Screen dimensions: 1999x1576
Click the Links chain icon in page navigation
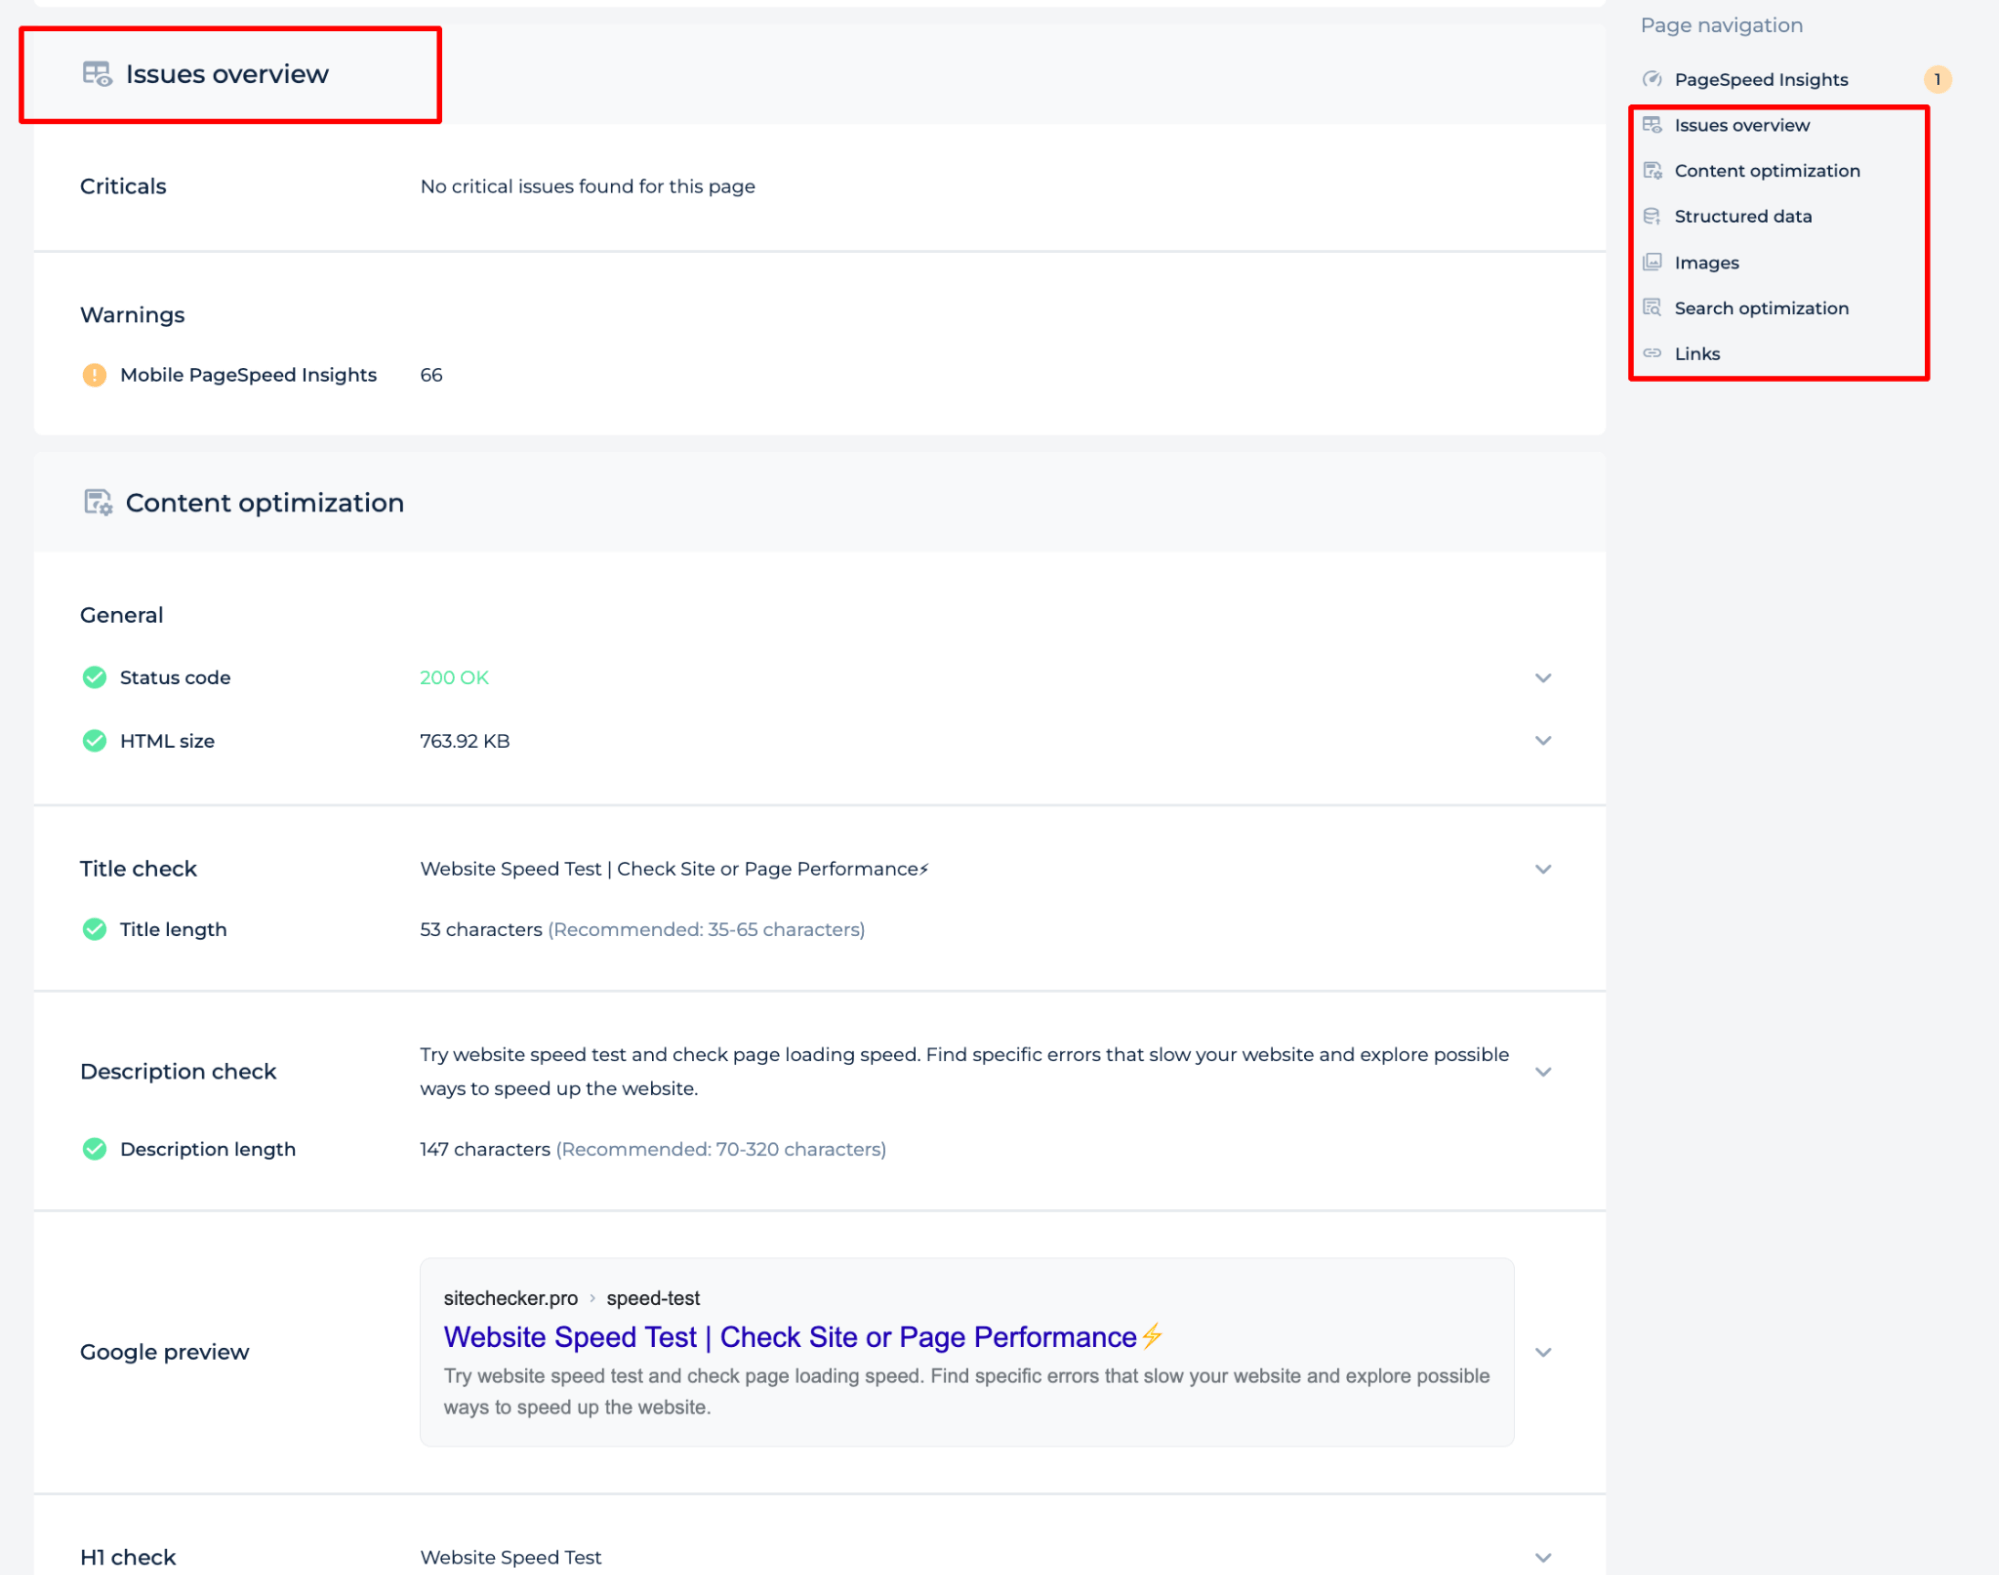[1652, 353]
